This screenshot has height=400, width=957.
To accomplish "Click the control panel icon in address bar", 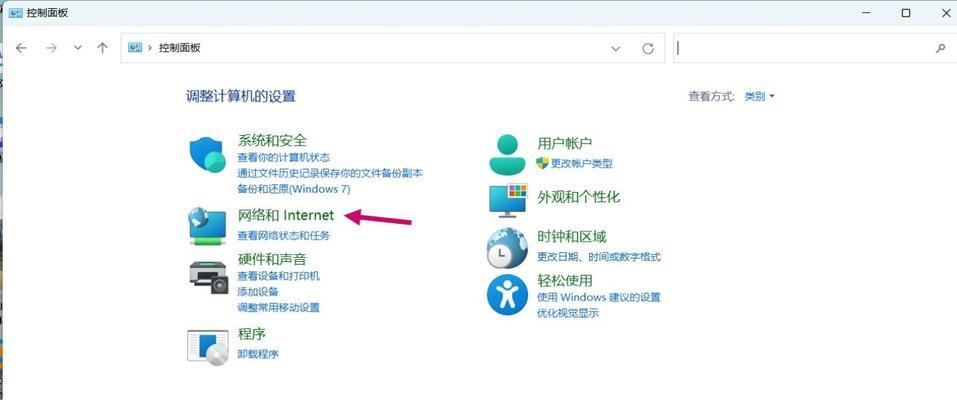I will pos(135,48).
